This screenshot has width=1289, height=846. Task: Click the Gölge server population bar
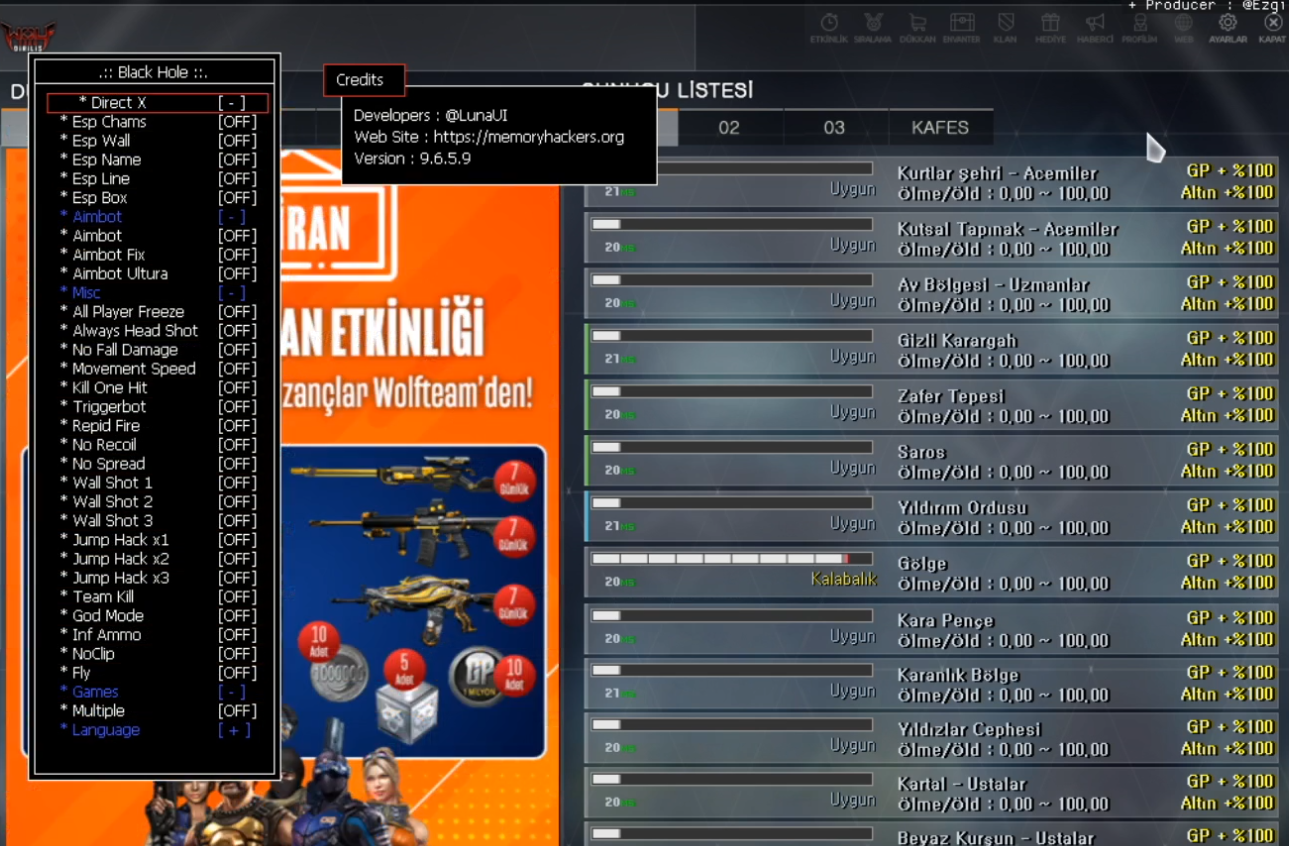(x=732, y=559)
